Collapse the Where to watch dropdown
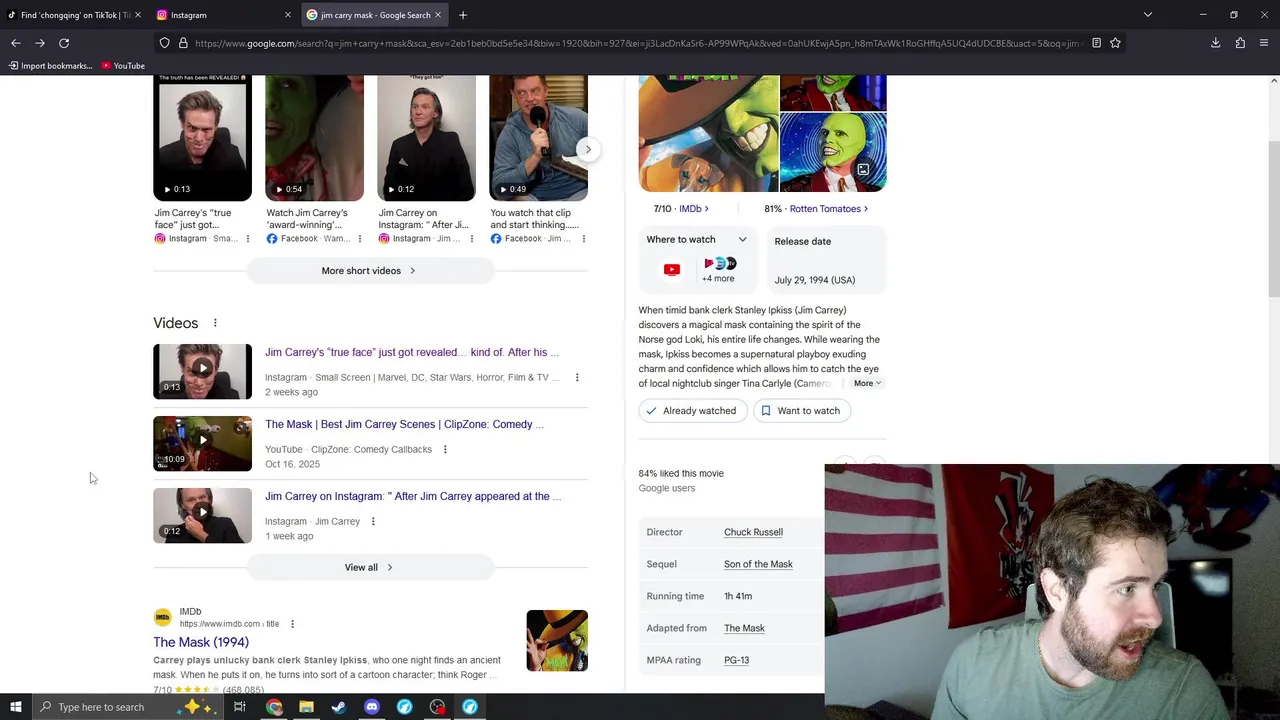Viewport: 1280px width, 720px height. pos(742,240)
